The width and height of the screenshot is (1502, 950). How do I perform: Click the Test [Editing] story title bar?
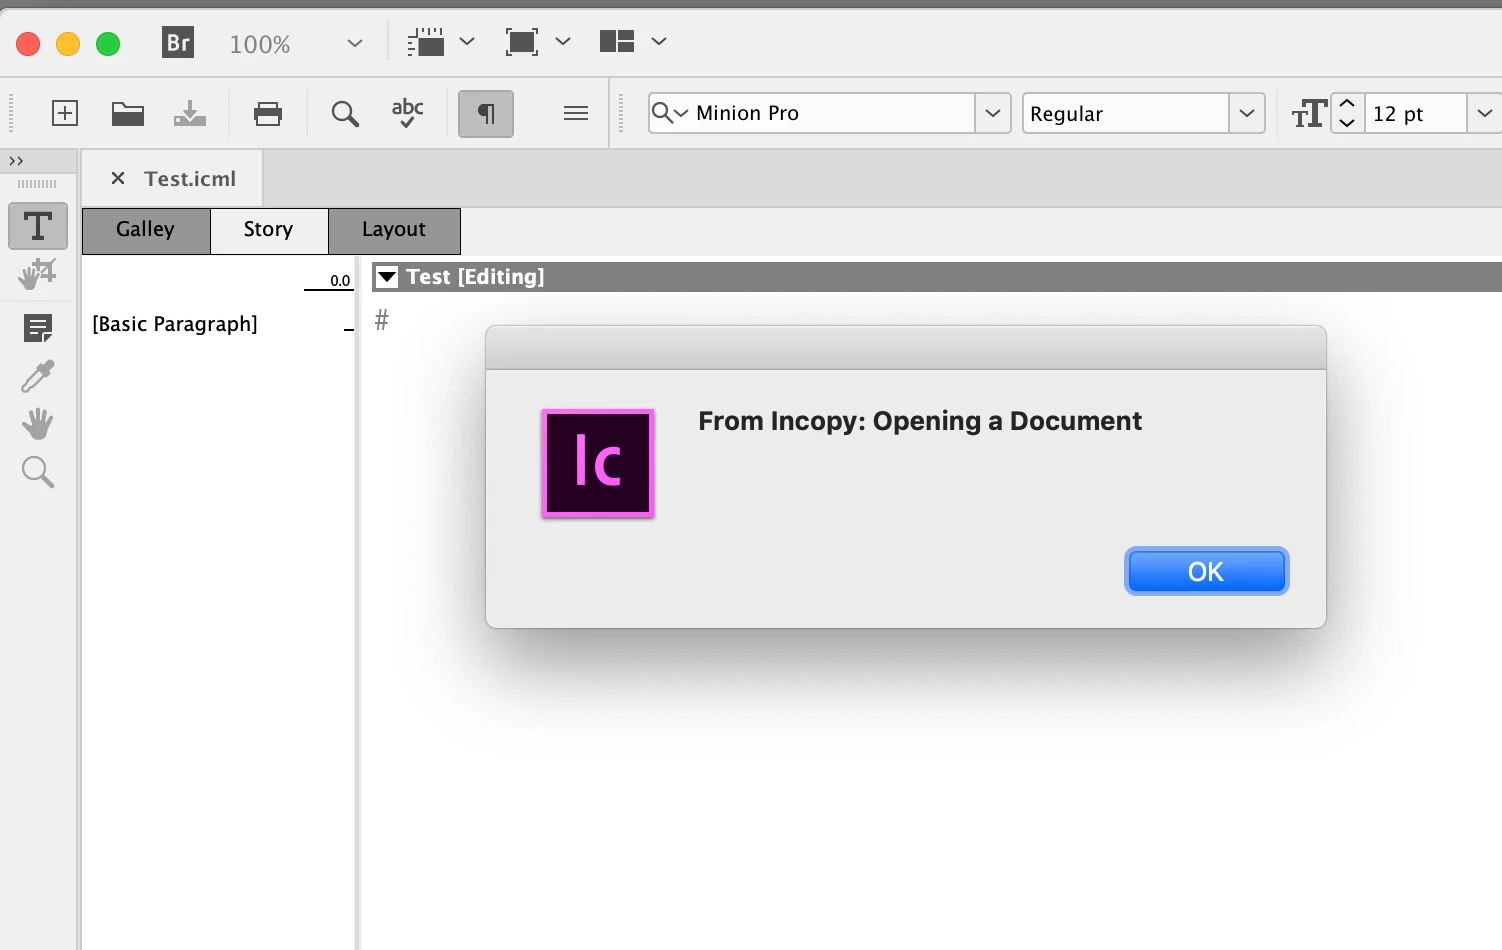(x=936, y=277)
